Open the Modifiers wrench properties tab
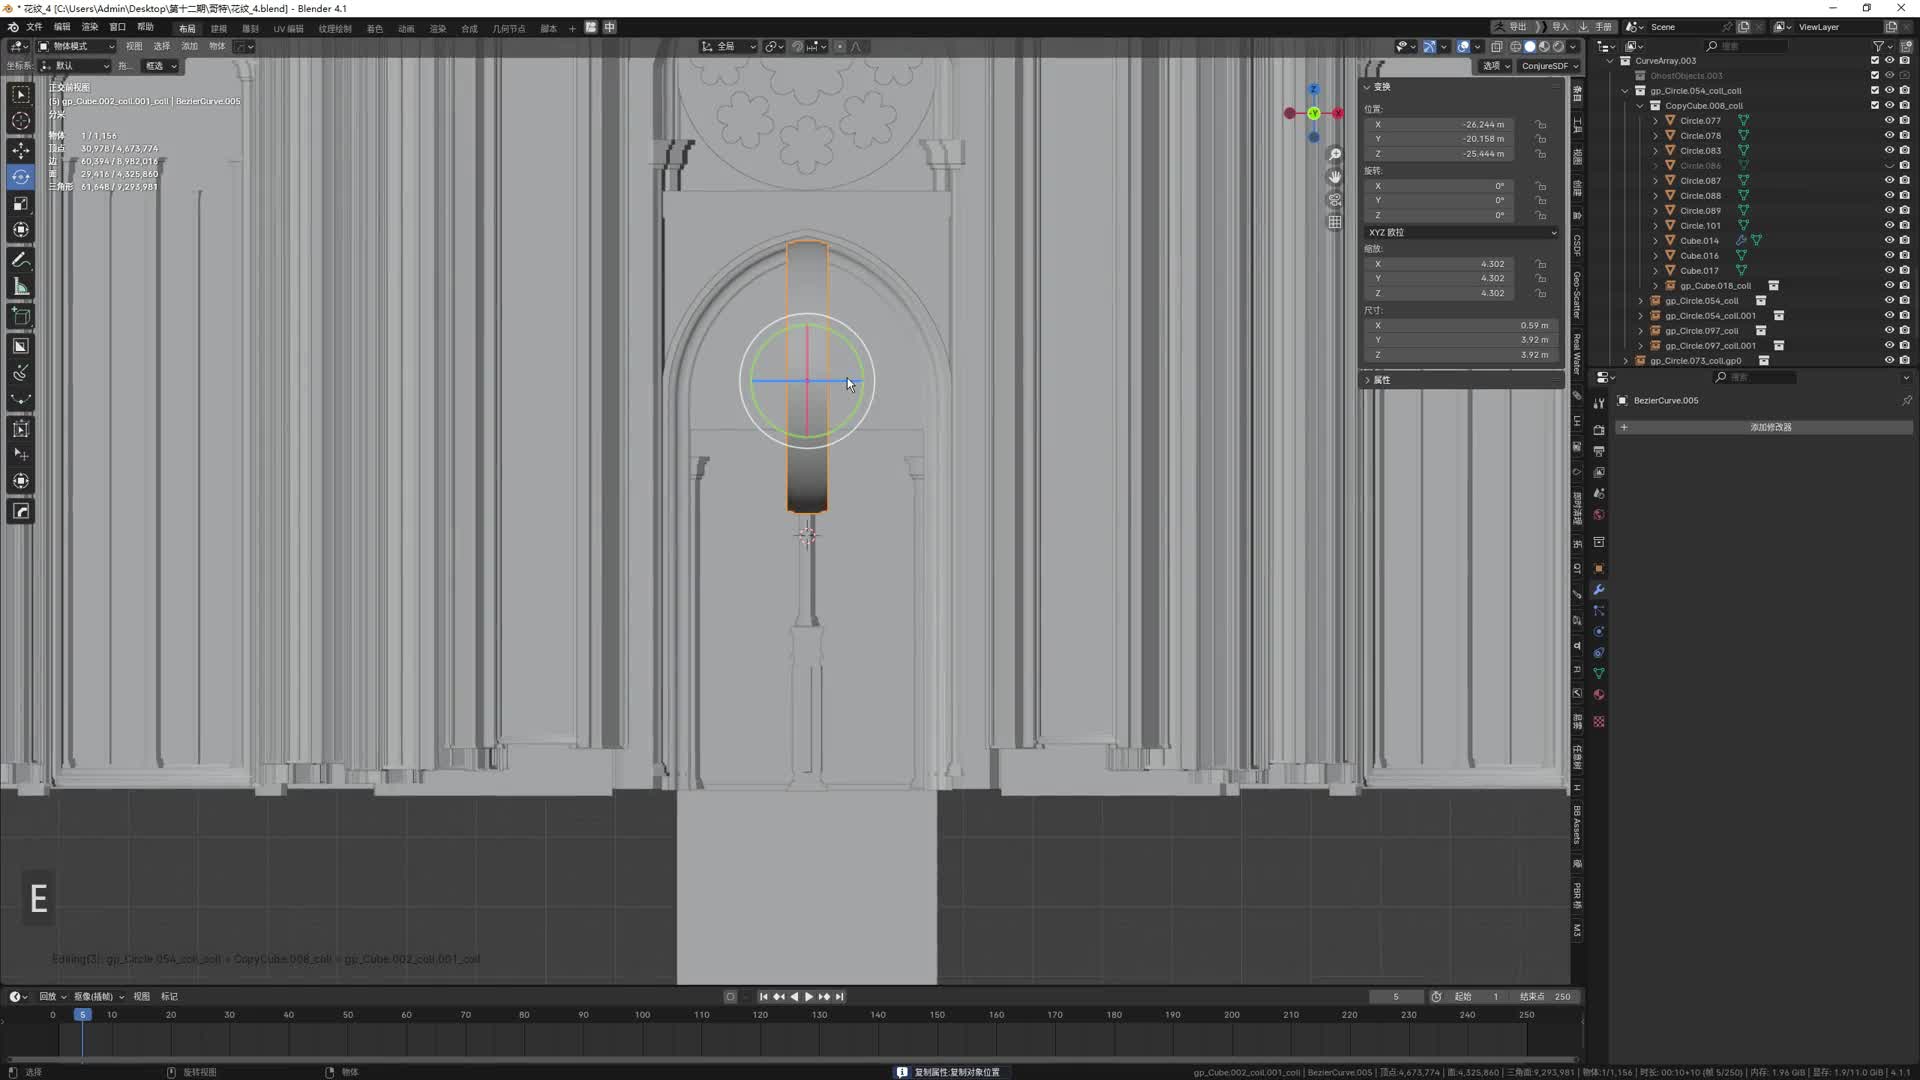Screen dimensions: 1920x1080 point(1598,590)
